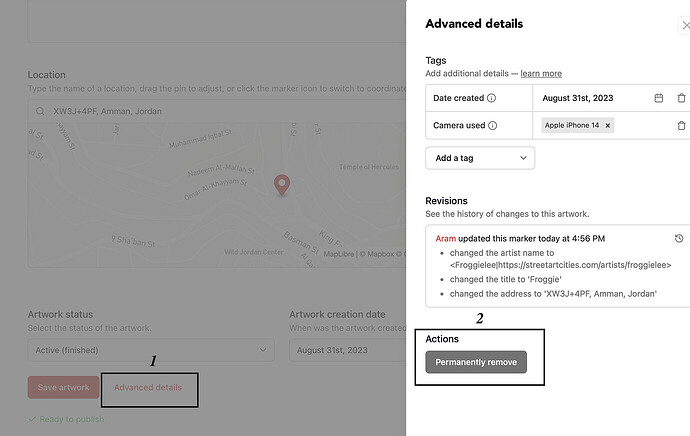
Task: Open calendar picker for Date created
Action: pos(658,98)
